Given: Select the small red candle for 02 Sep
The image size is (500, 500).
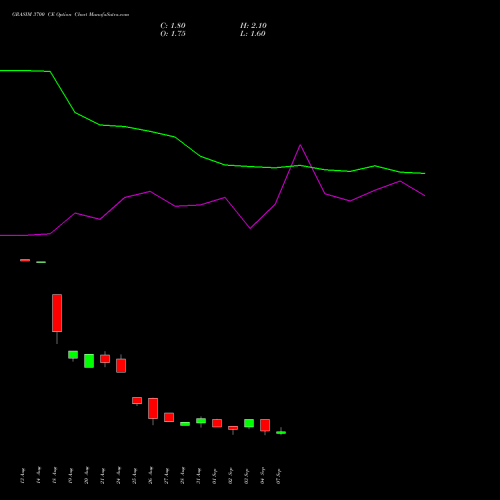Looking at the screenshot, I should [x=233, y=428].
